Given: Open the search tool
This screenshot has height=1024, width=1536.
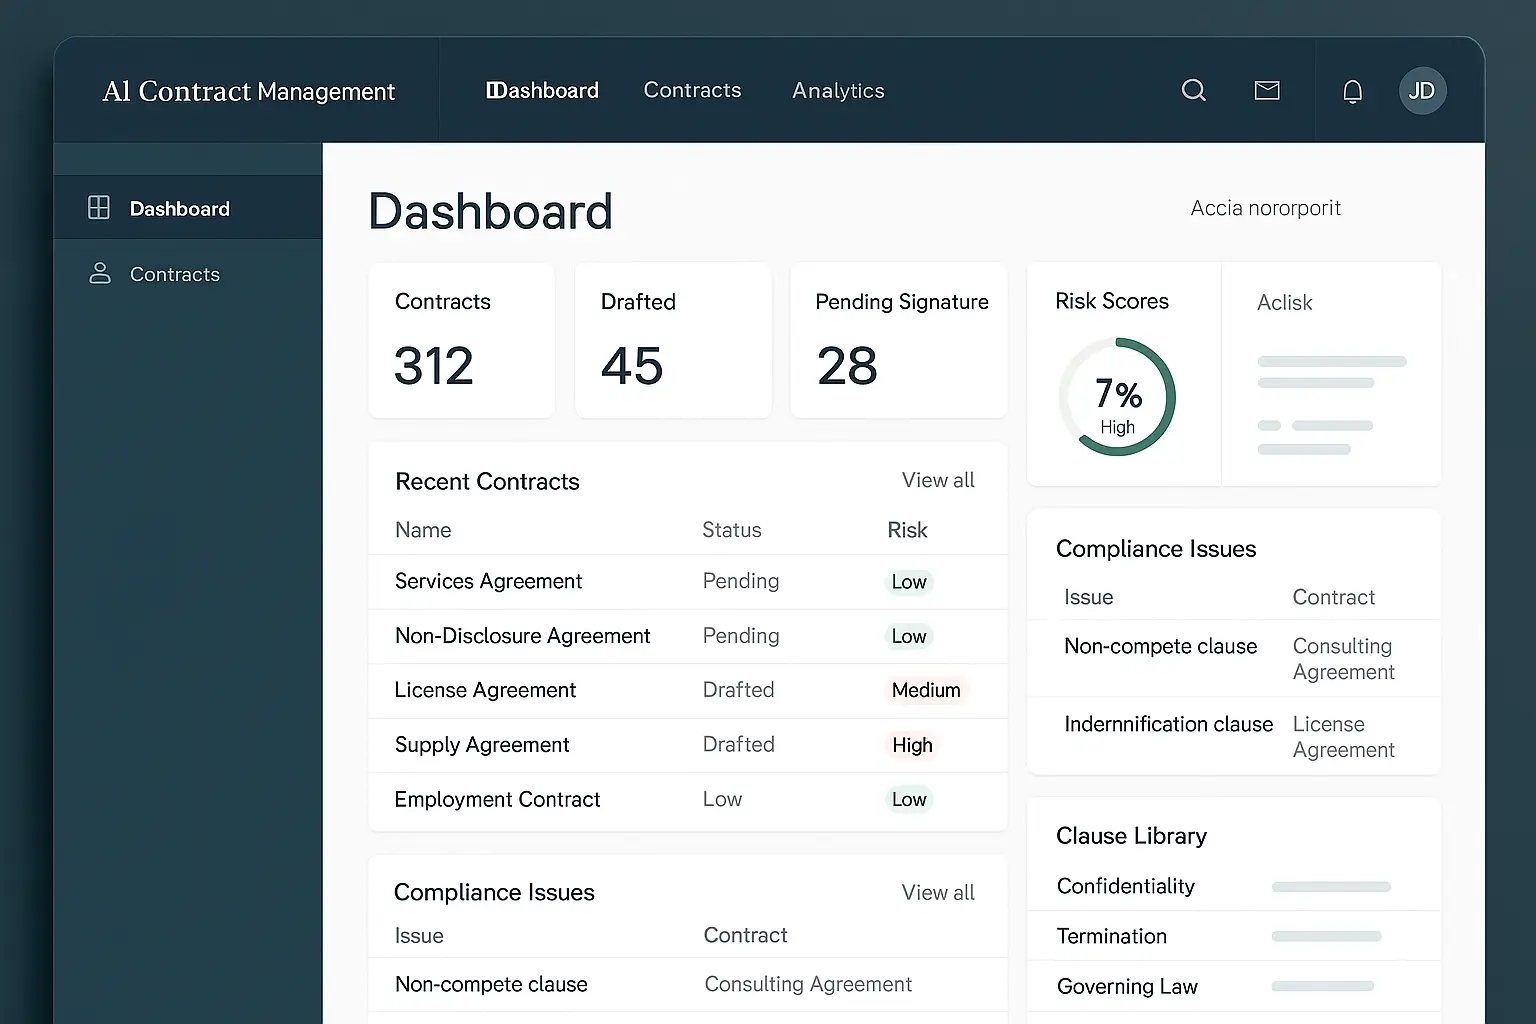Looking at the screenshot, I should pos(1194,90).
